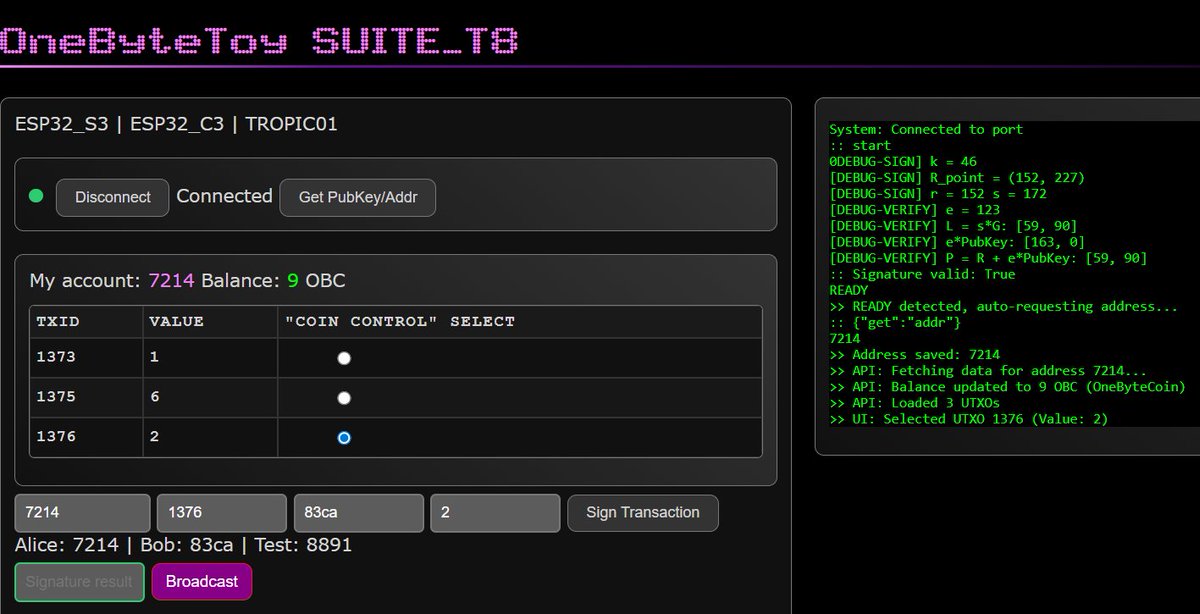This screenshot has height=614, width=1200.
Task: Click the ":: start" log line
Action: [860, 145]
